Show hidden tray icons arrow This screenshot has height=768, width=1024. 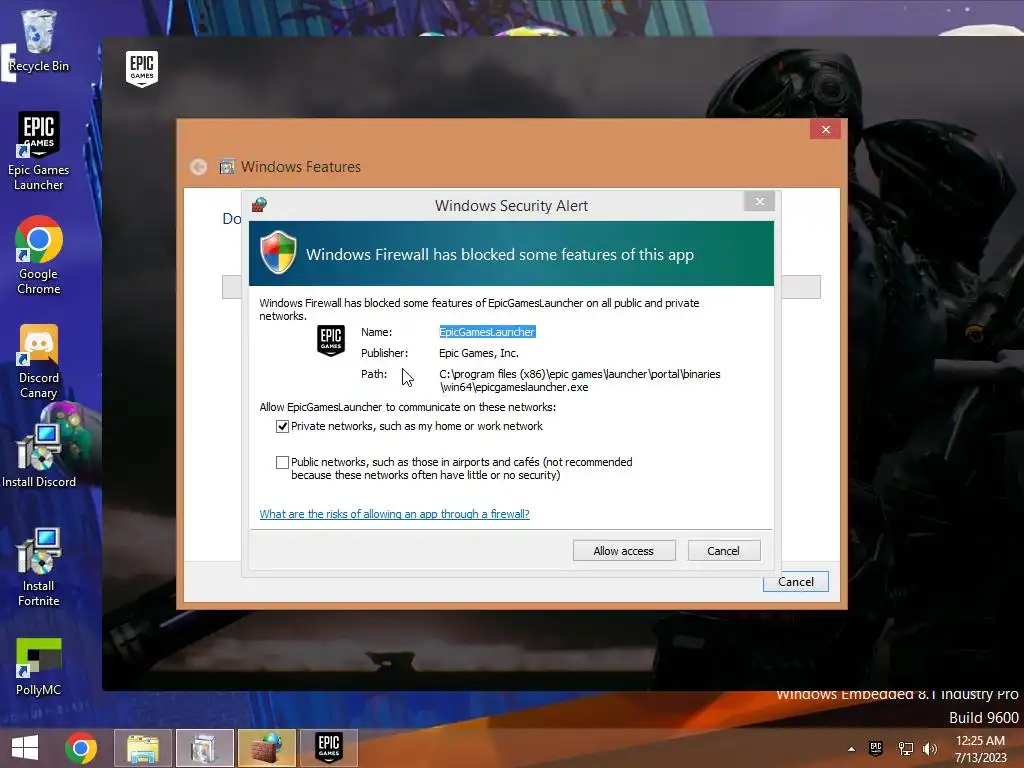pyautogui.click(x=851, y=749)
